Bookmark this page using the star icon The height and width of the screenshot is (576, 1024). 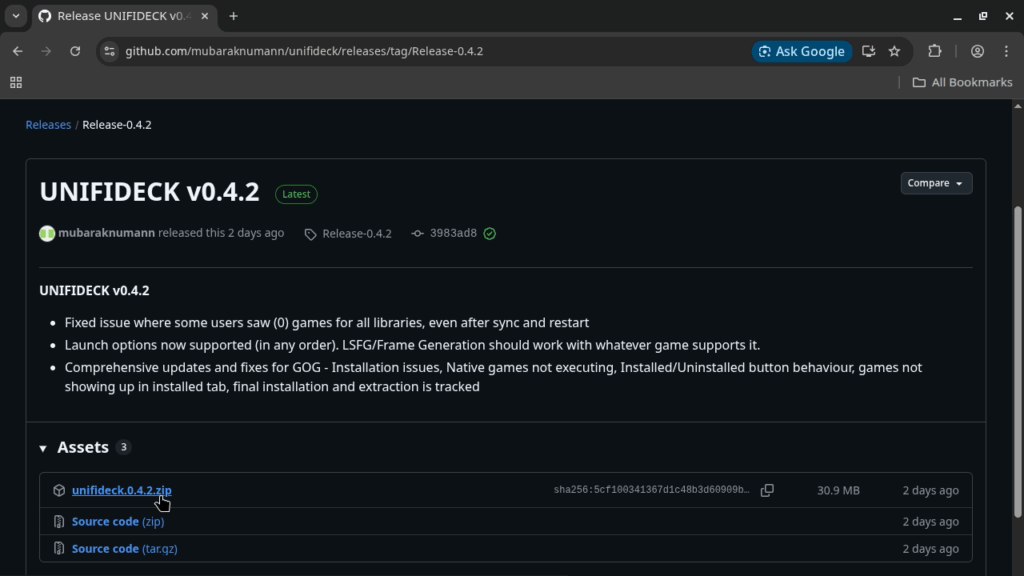894,51
